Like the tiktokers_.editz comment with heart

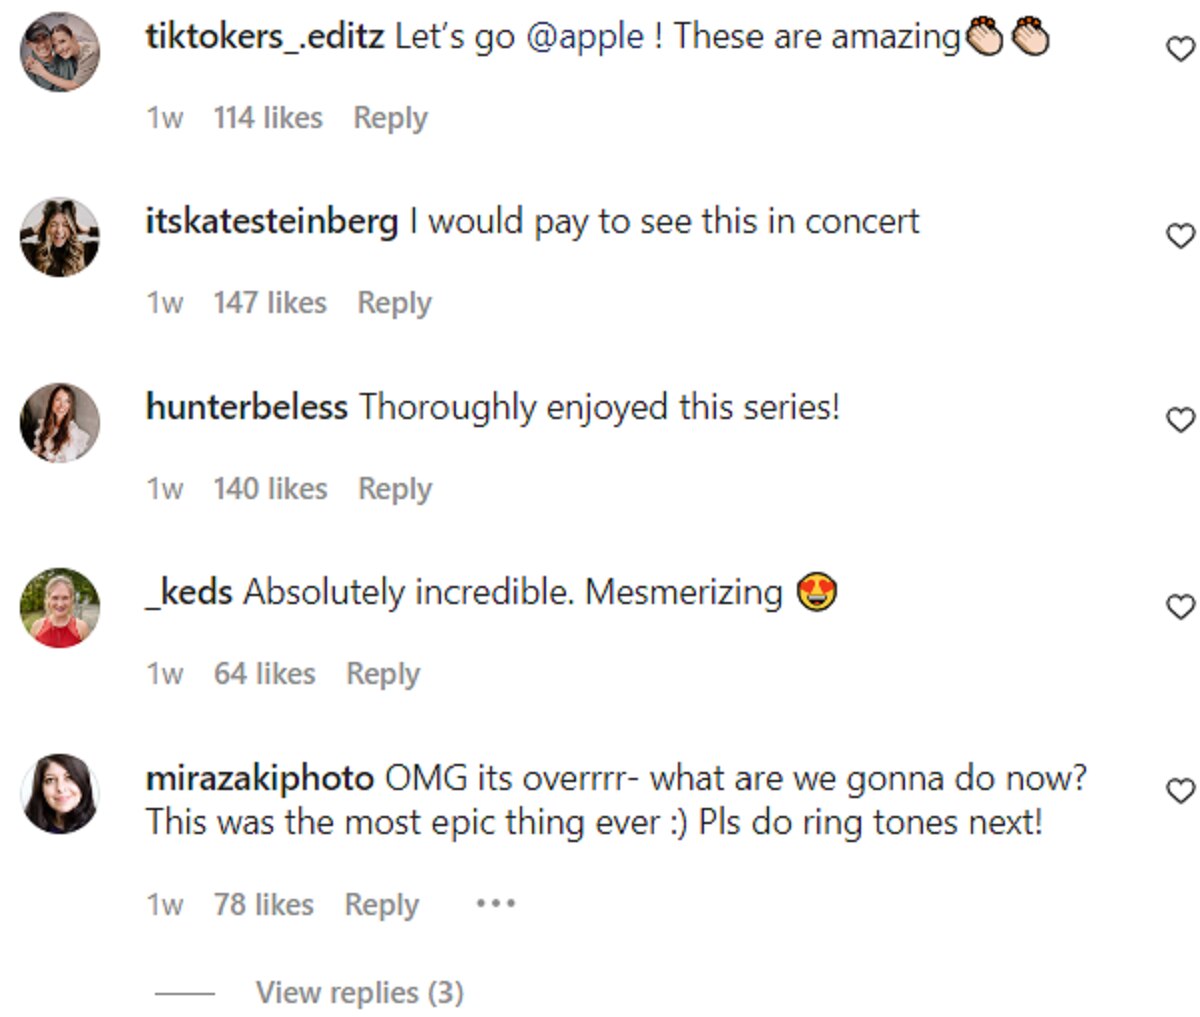click(x=1181, y=48)
